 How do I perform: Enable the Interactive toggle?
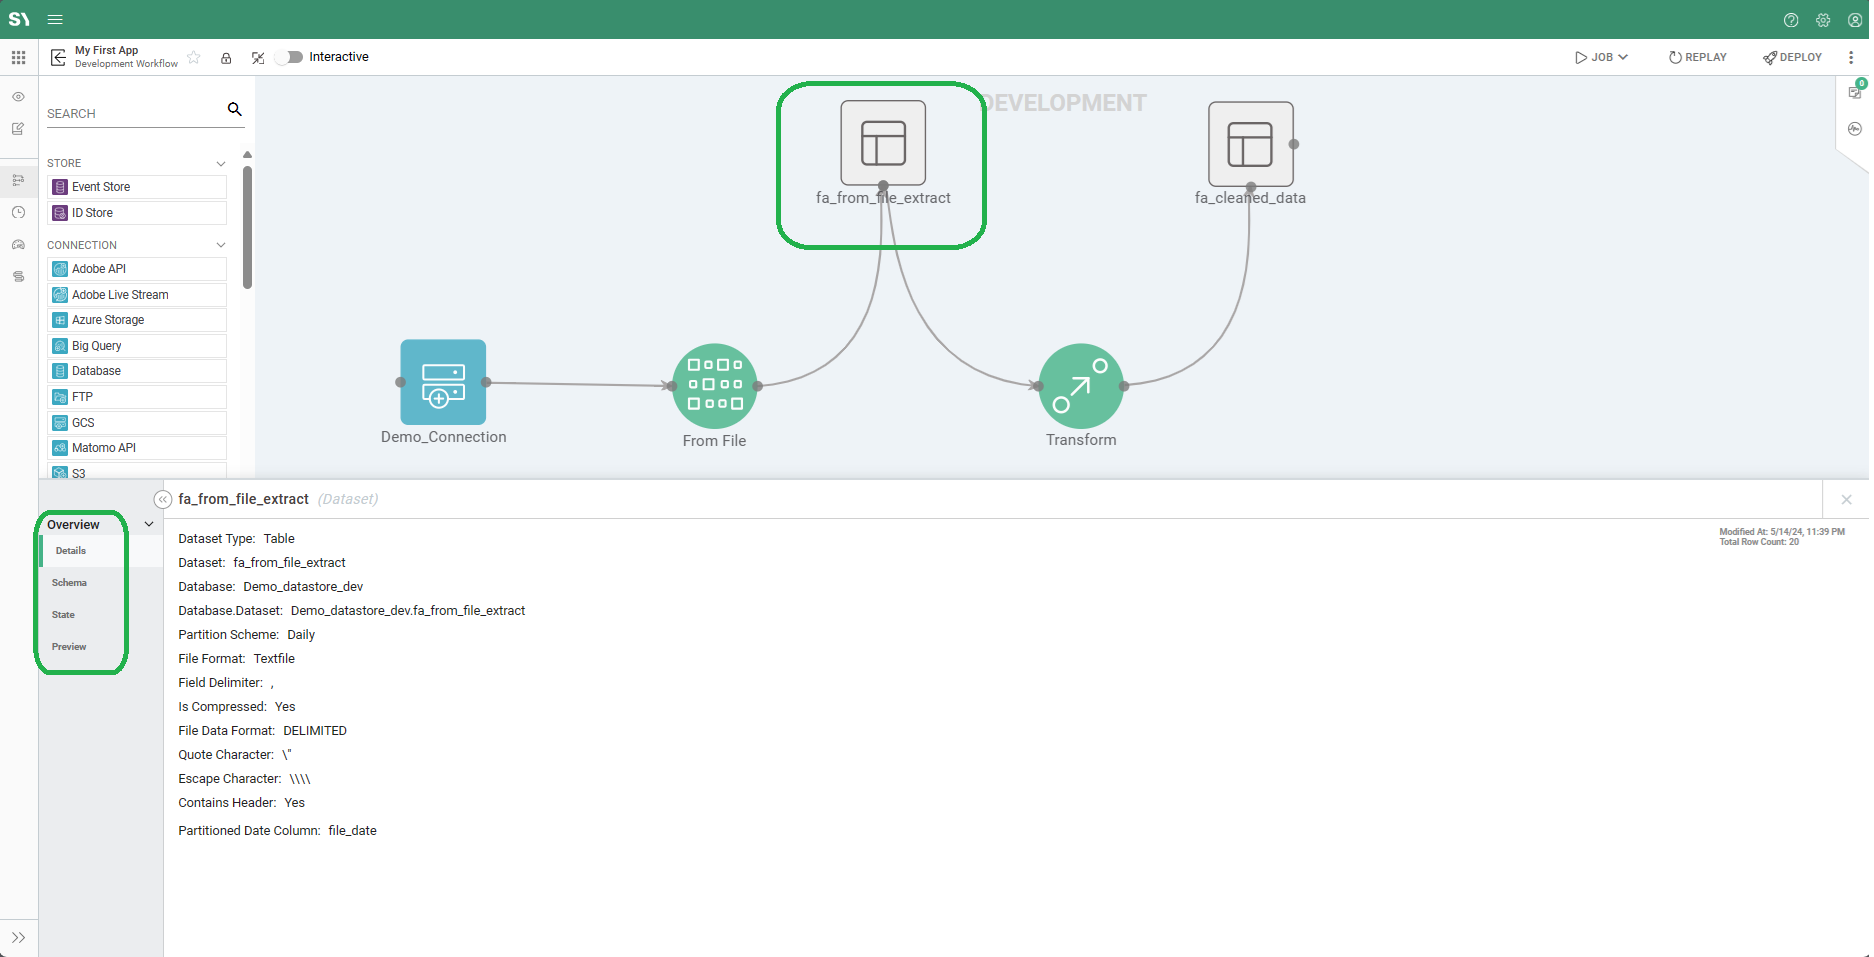tap(288, 57)
